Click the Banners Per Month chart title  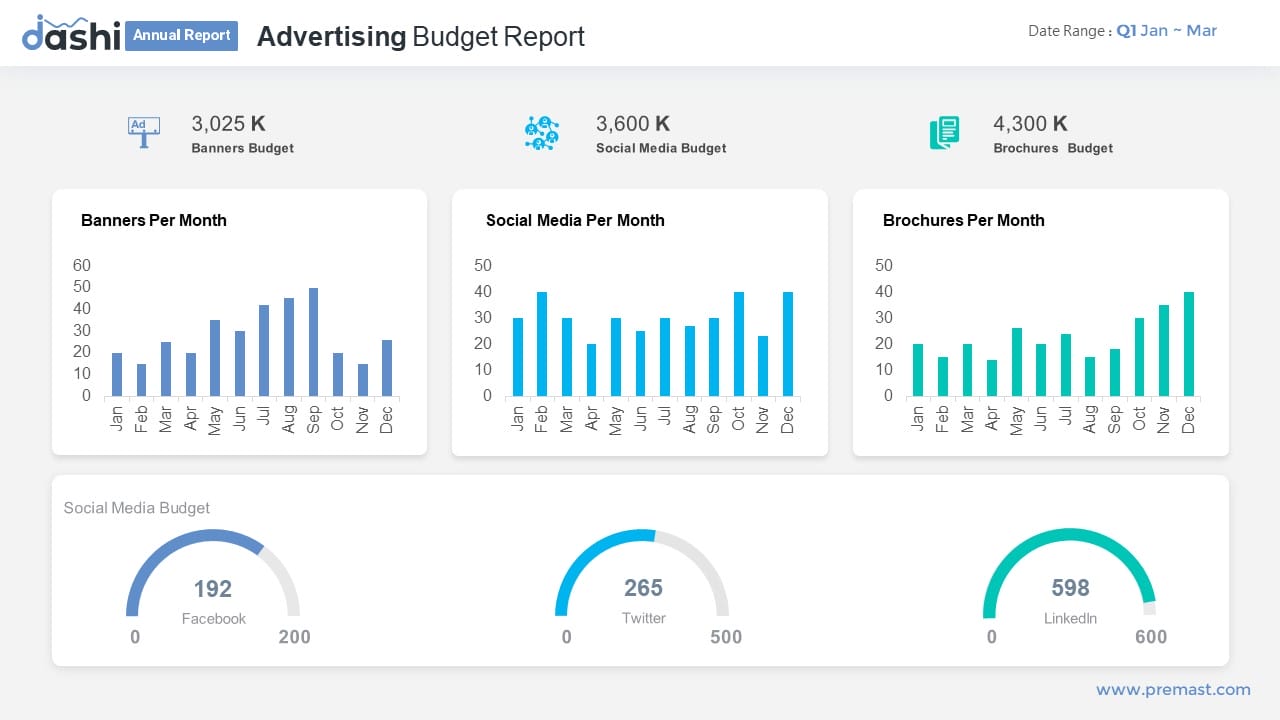point(154,220)
